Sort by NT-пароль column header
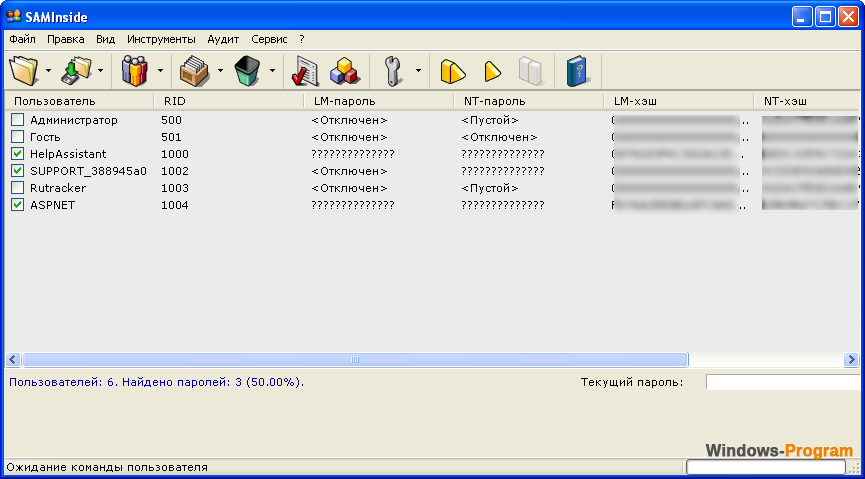The image size is (865, 479). coord(529,101)
